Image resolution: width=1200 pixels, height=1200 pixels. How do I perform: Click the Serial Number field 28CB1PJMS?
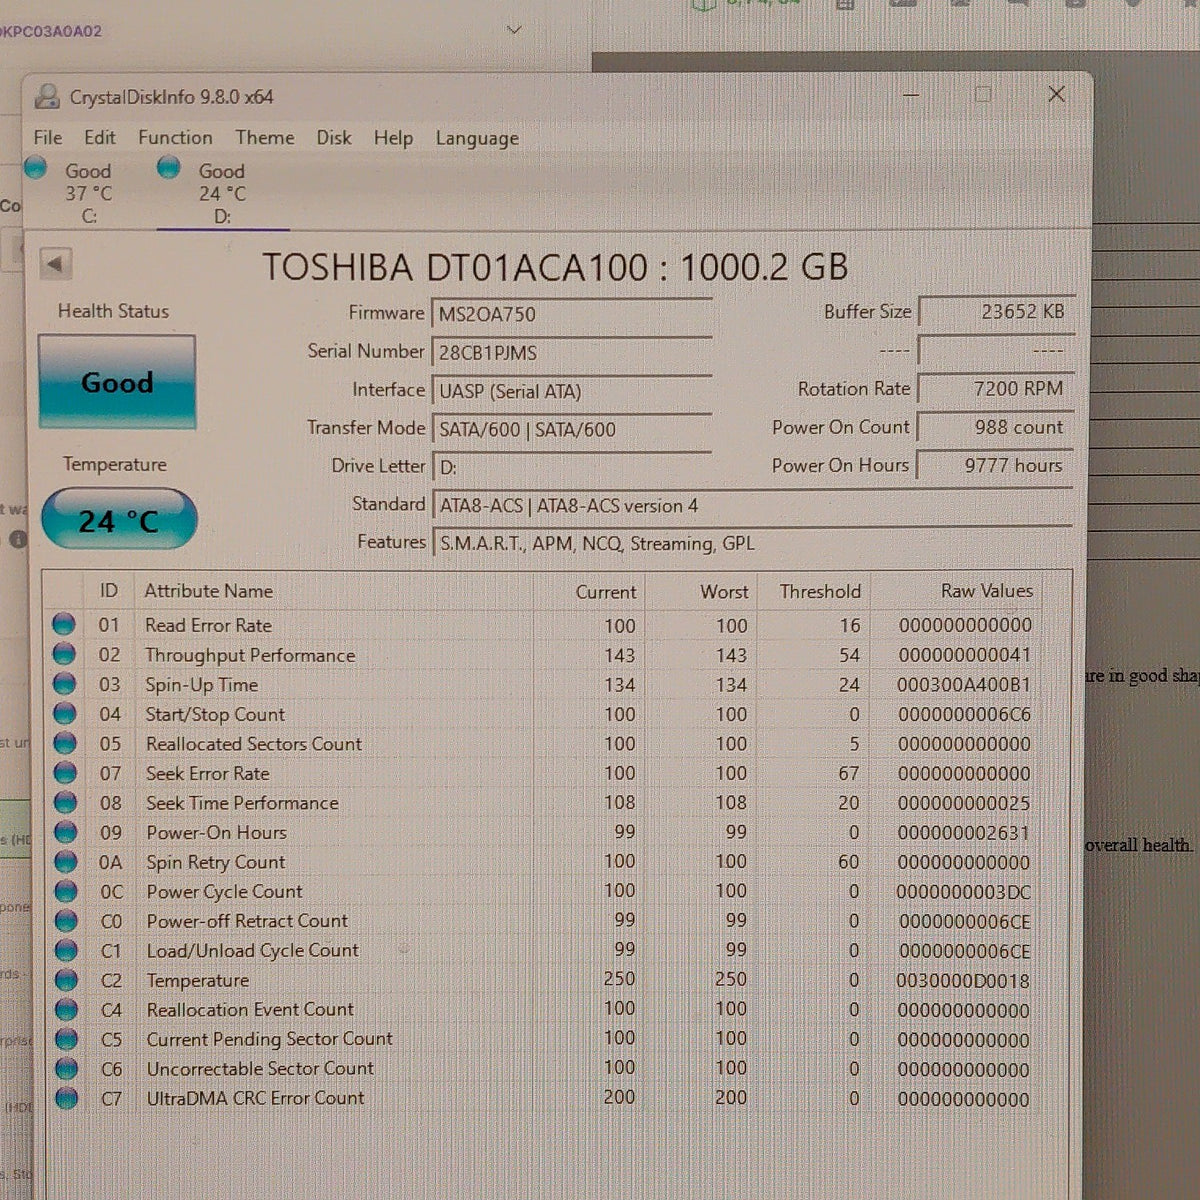click(571, 352)
